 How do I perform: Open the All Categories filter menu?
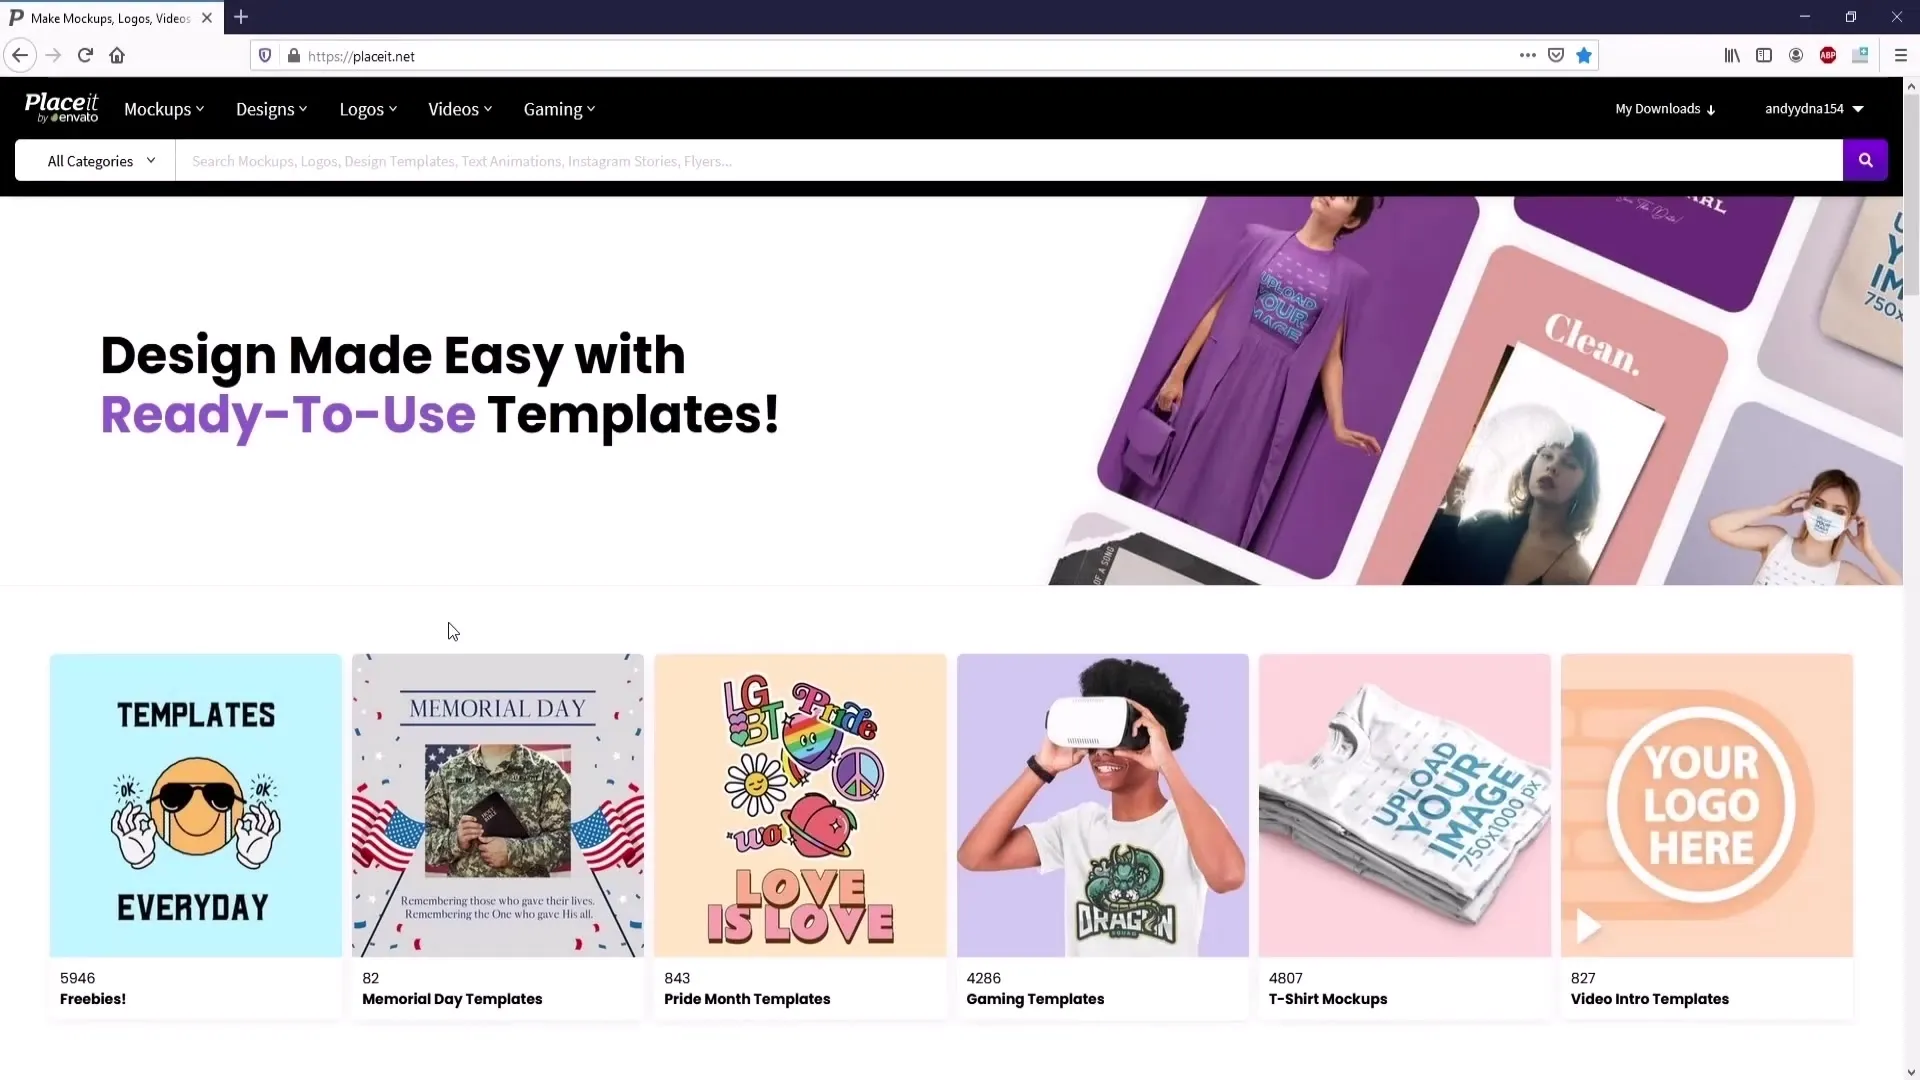pyautogui.click(x=99, y=161)
